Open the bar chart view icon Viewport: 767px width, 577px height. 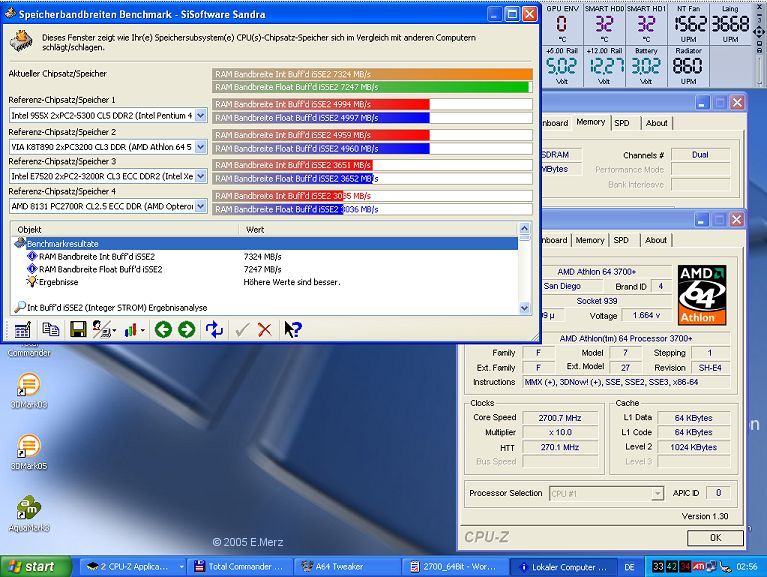(x=131, y=330)
